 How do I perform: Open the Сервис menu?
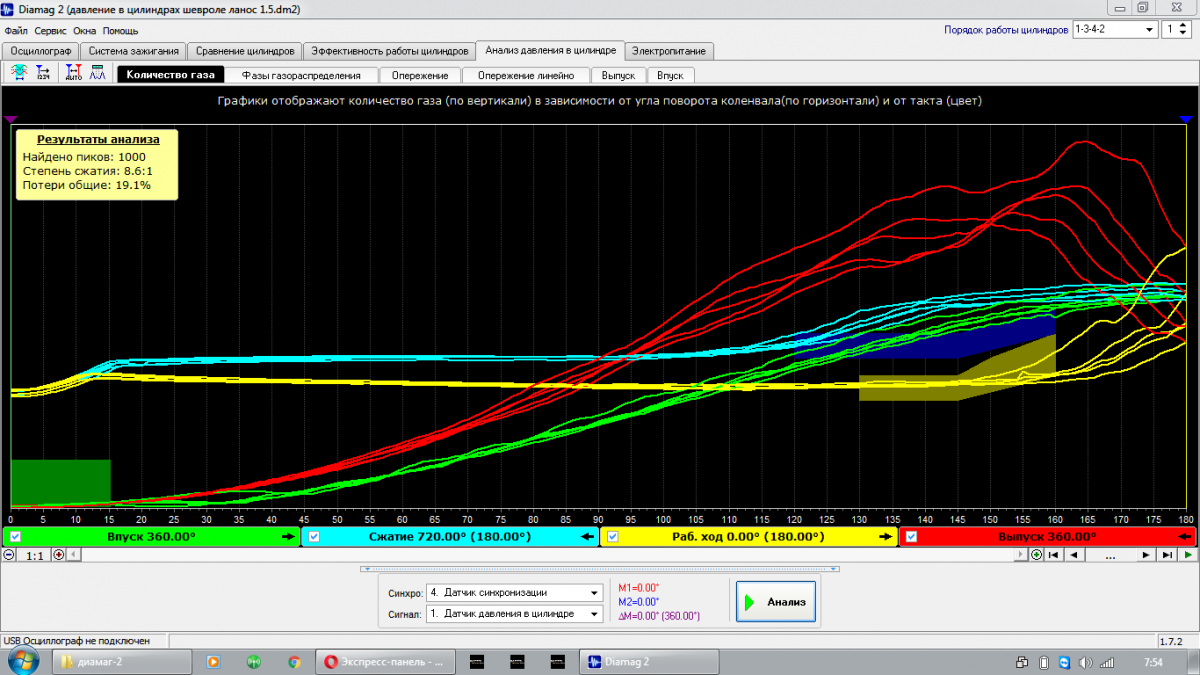pos(50,31)
